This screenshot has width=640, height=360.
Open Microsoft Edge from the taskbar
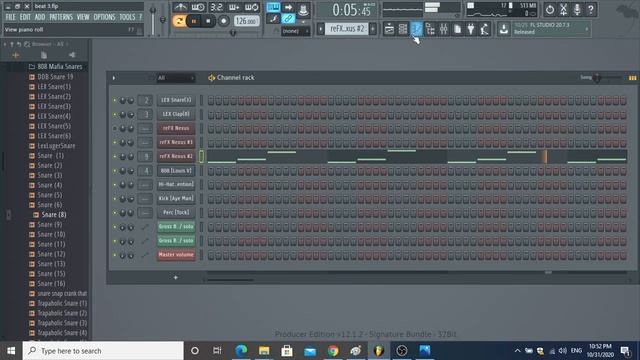click(241, 351)
